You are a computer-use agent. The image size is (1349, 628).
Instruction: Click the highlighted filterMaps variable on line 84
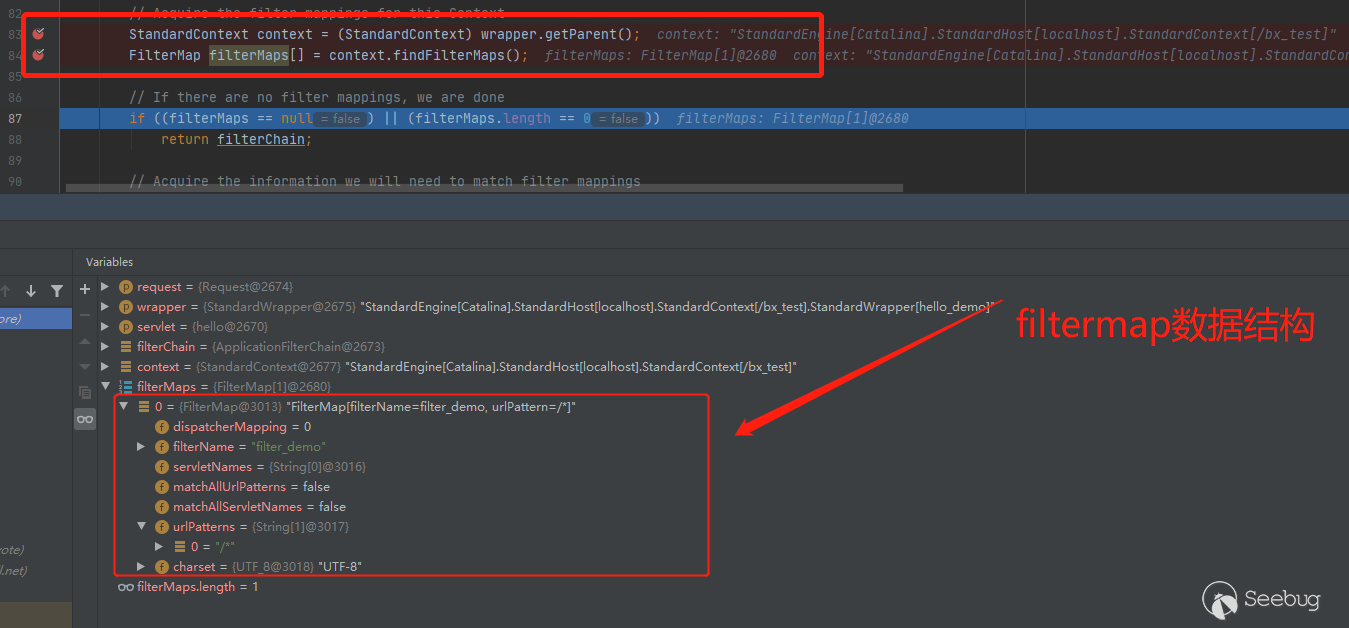[249, 55]
